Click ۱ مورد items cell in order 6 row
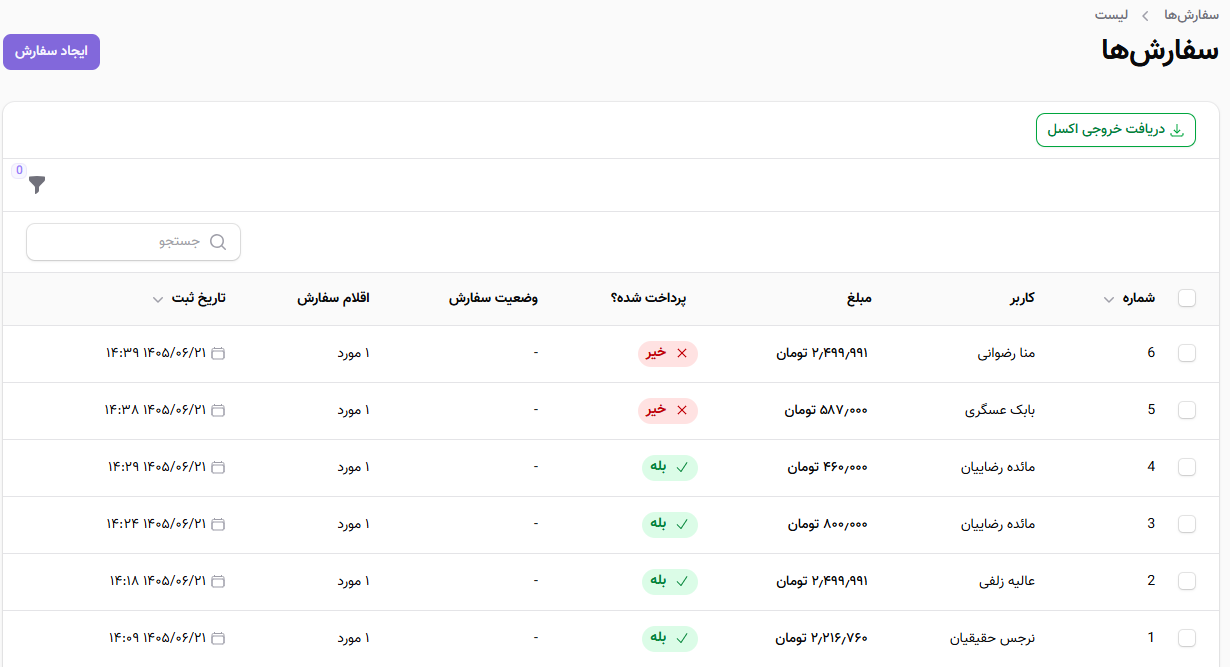This screenshot has height=667, width=1230. pyautogui.click(x=353, y=353)
